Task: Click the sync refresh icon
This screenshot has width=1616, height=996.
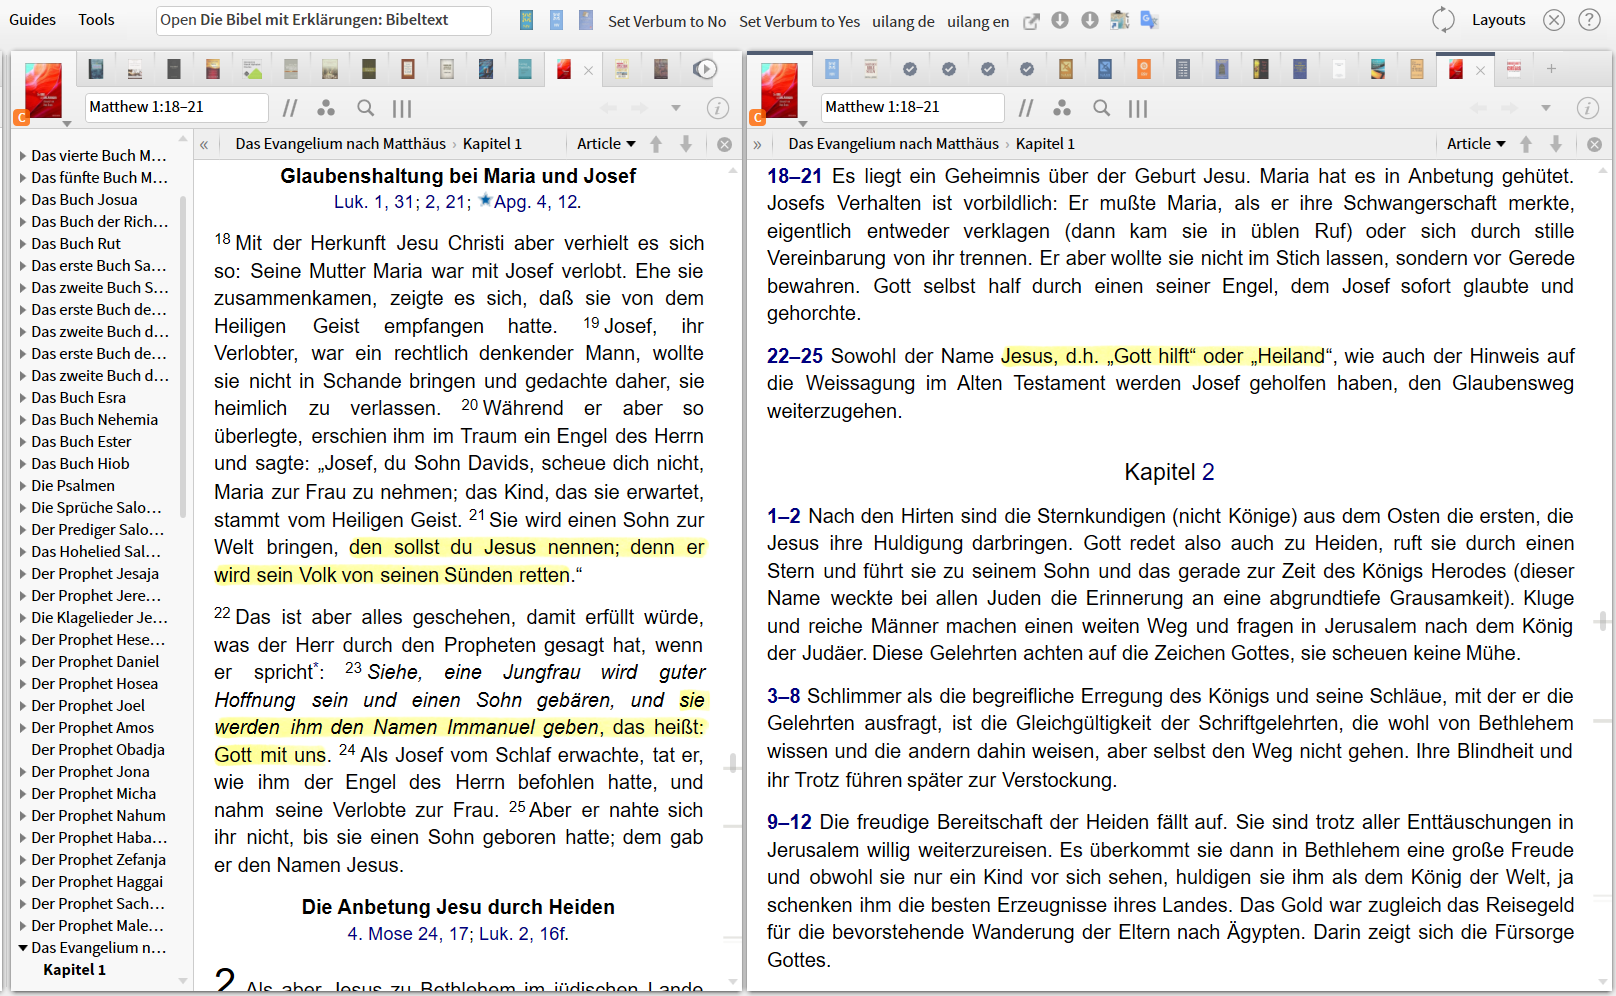Action: tap(1443, 20)
